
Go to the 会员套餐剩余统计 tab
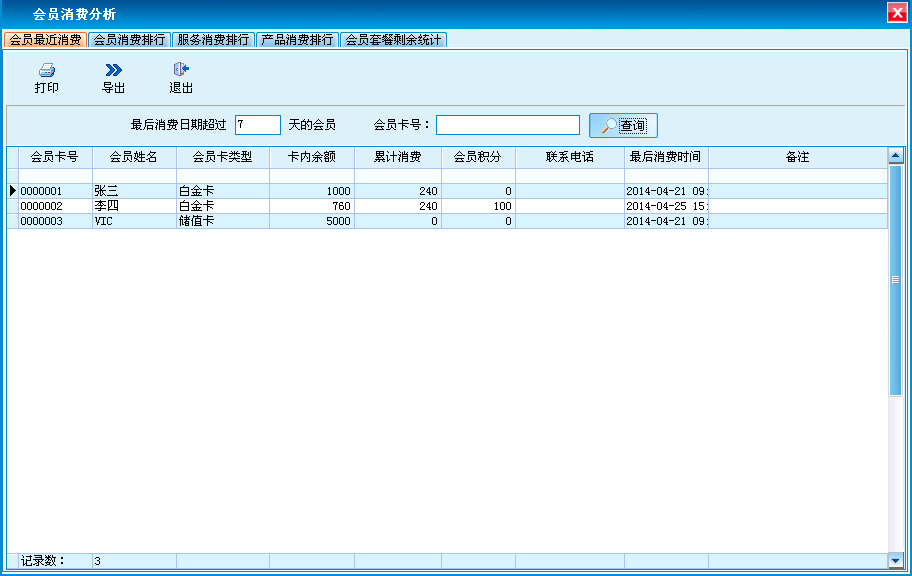tap(393, 40)
